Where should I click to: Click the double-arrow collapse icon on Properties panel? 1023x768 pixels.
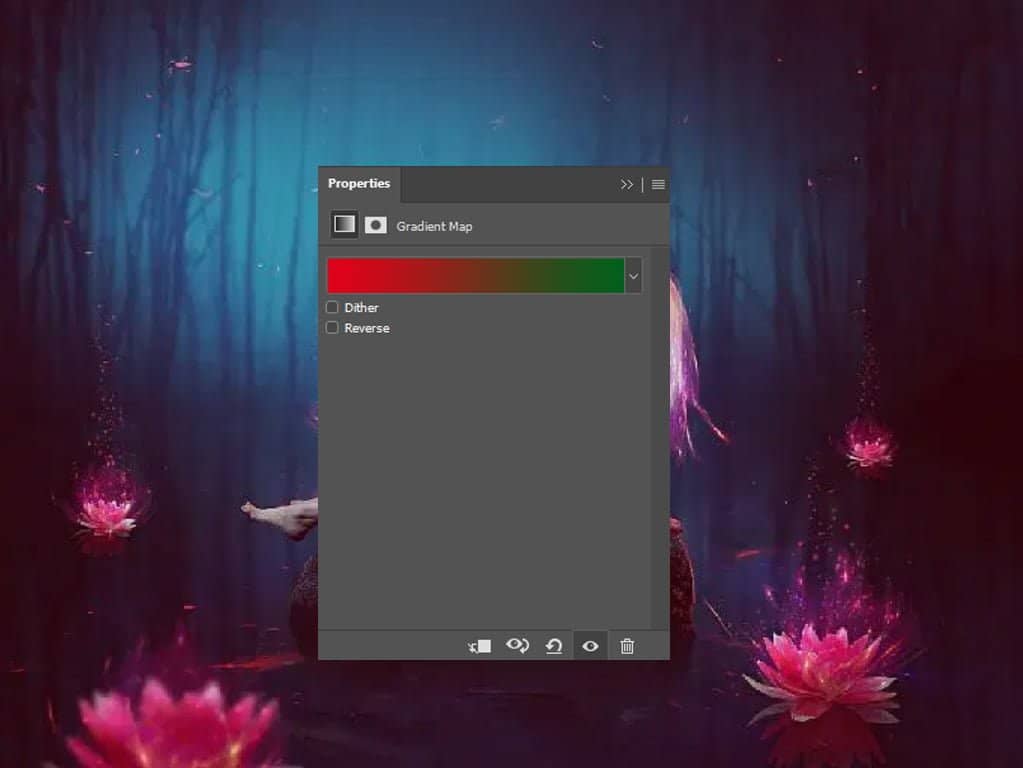(x=627, y=184)
